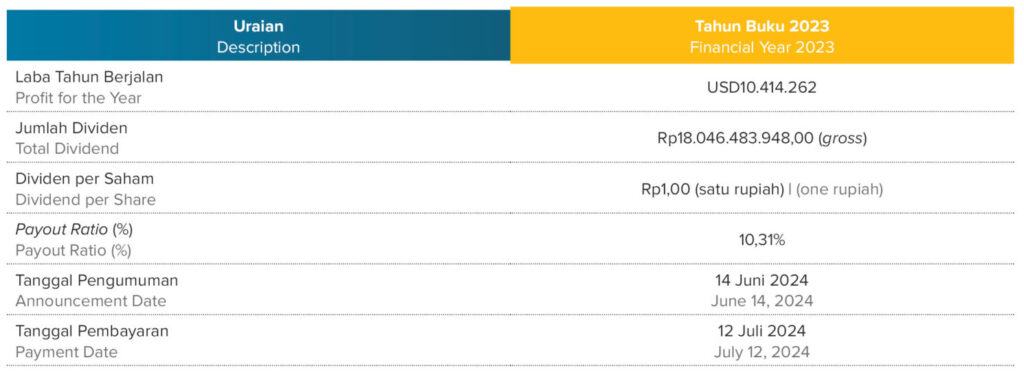This screenshot has width=1024, height=375.
Task: Select the Dividen per Saham label
Action: (x=85, y=178)
